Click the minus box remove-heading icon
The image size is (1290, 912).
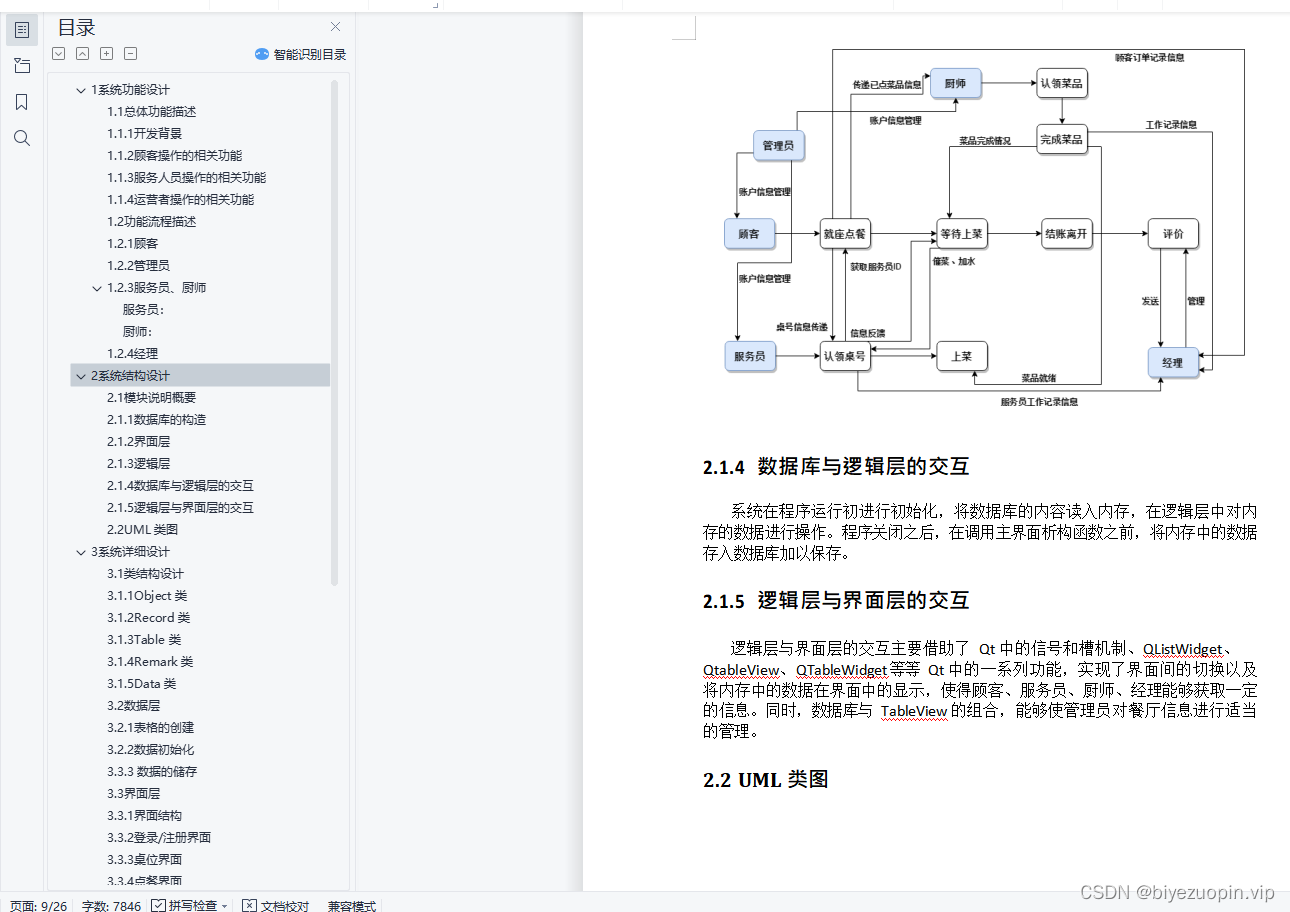tap(131, 54)
